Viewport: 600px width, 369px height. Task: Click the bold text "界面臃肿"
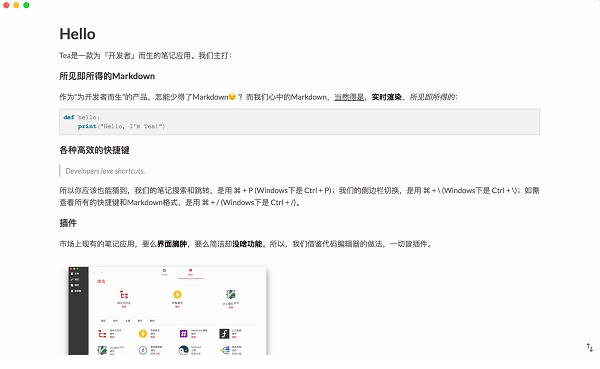coord(172,244)
